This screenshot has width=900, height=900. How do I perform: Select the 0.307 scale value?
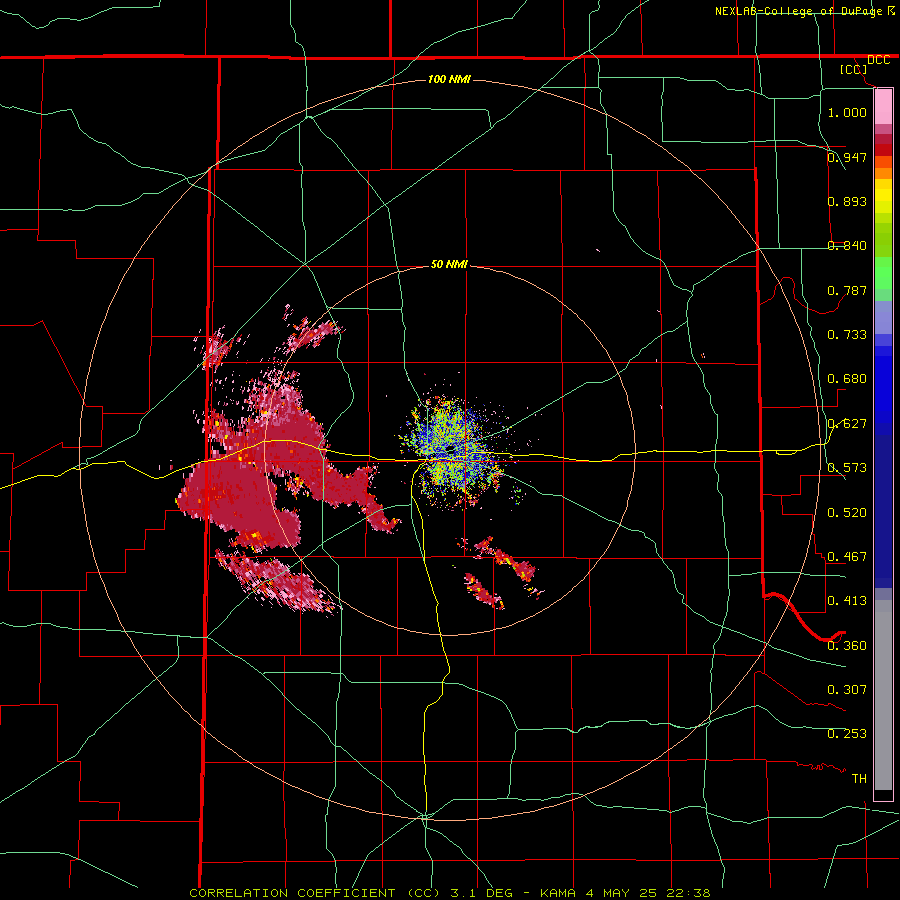pyautogui.click(x=847, y=689)
